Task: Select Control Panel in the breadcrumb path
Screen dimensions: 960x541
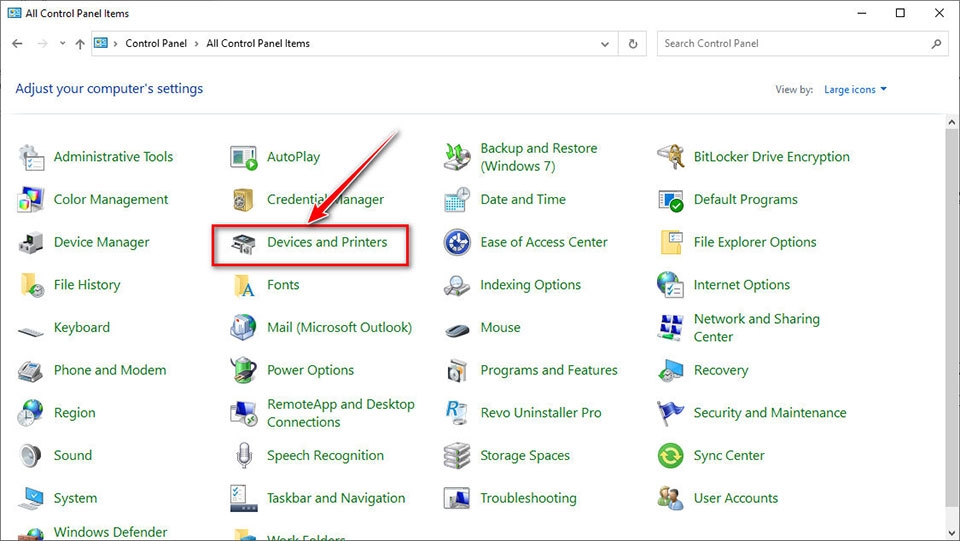Action: pos(156,44)
